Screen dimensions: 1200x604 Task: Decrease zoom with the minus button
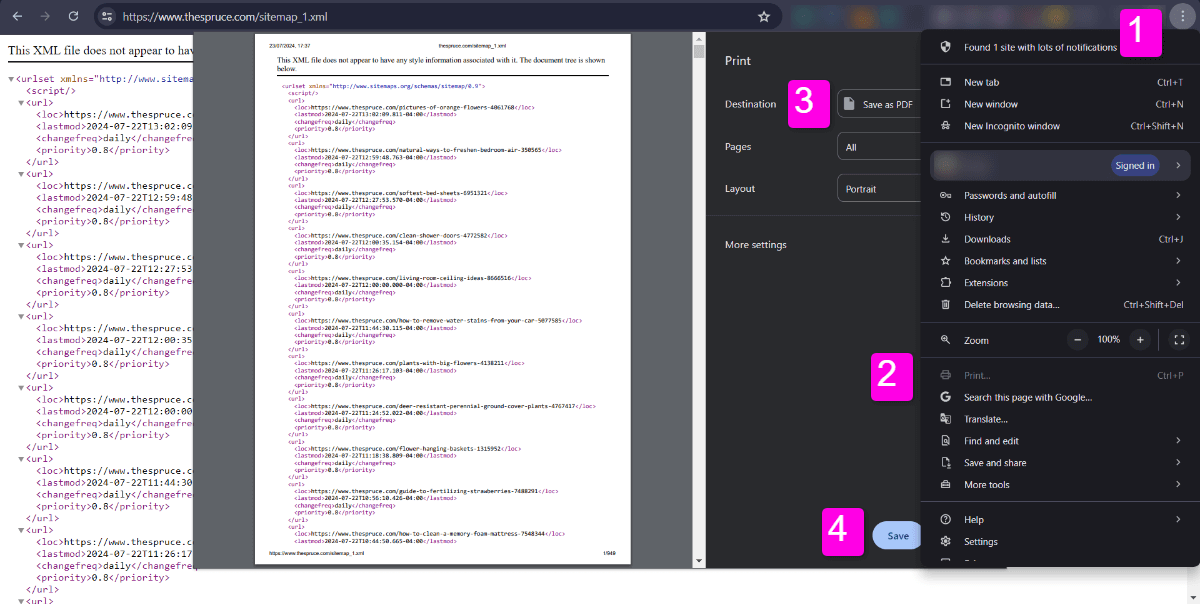click(1078, 340)
